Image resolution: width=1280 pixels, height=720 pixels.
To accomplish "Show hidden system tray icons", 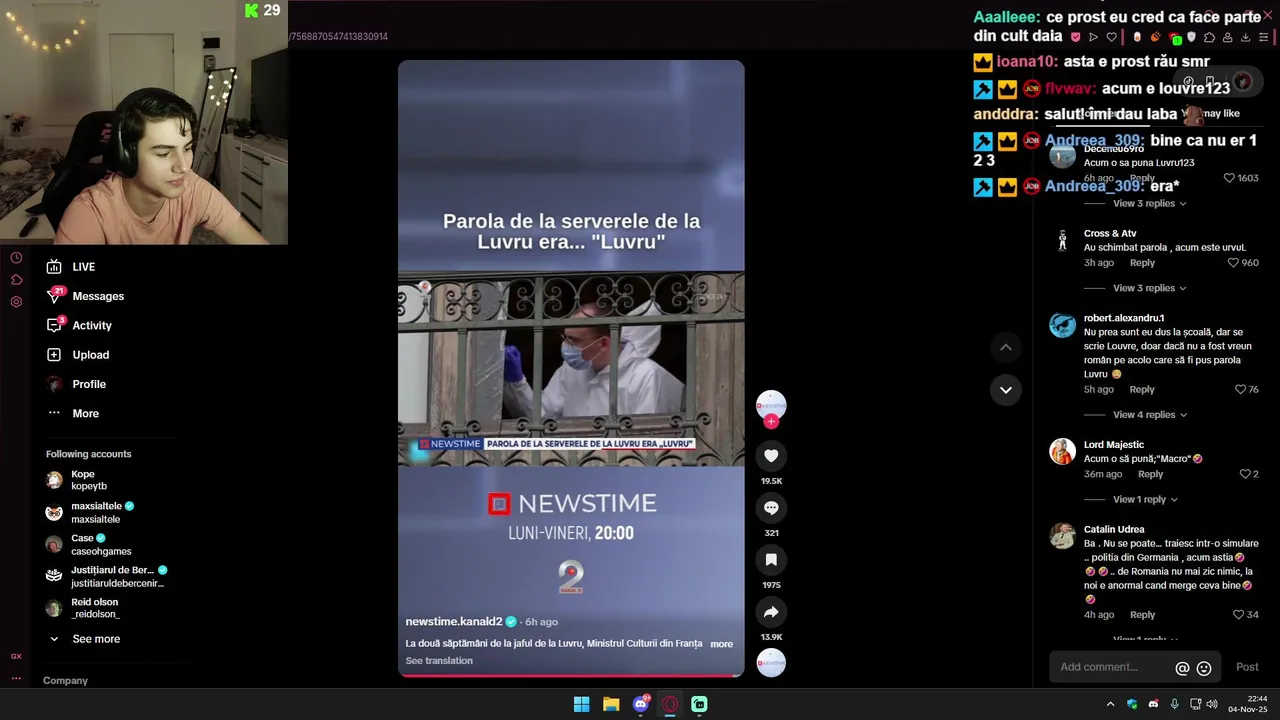I will pos(1110,704).
